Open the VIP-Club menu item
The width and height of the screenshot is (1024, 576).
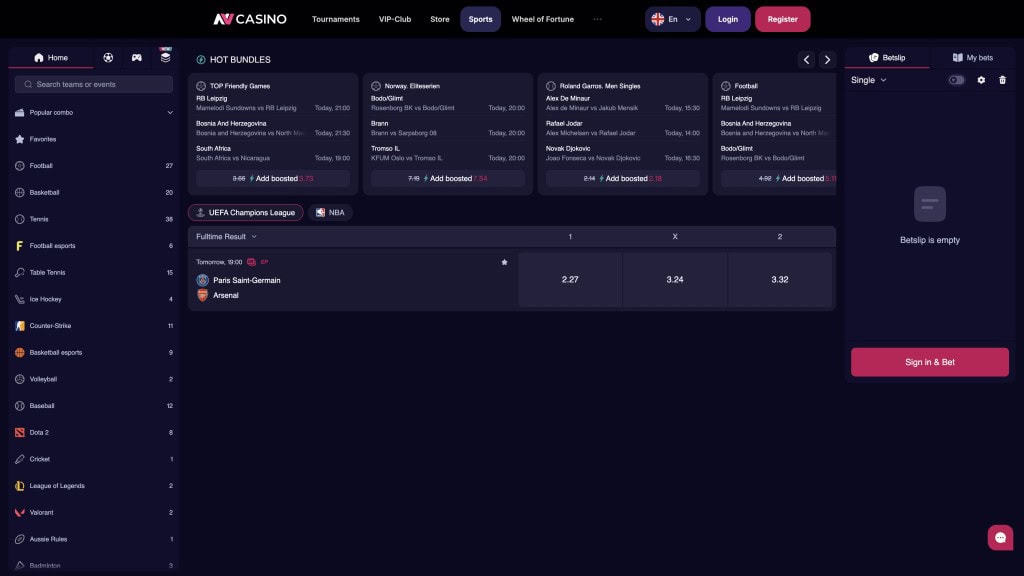[x=395, y=19]
